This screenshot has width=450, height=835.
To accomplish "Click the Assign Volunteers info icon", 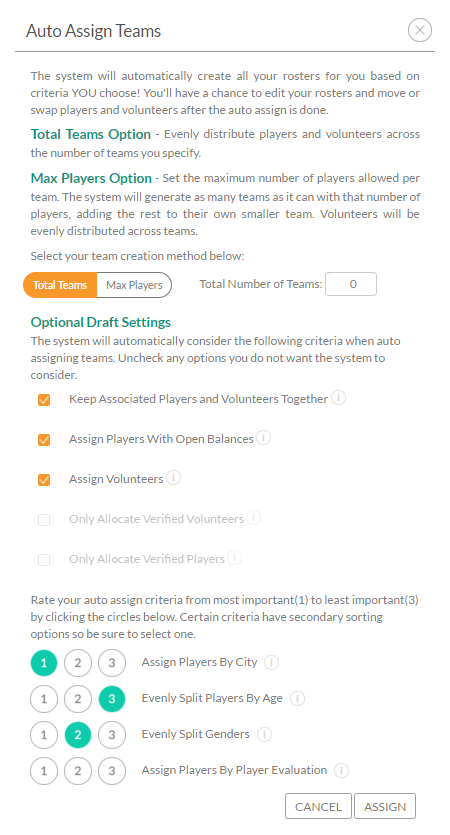I will [173, 478].
